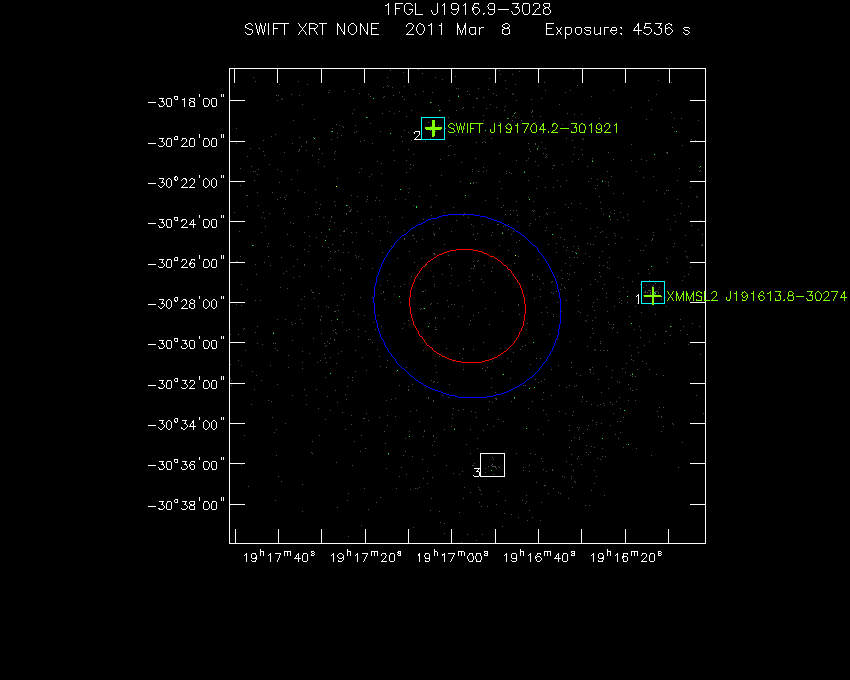The height and width of the screenshot is (680, 850).
Task: Click declination label -30°18'00"
Action: click(186, 102)
